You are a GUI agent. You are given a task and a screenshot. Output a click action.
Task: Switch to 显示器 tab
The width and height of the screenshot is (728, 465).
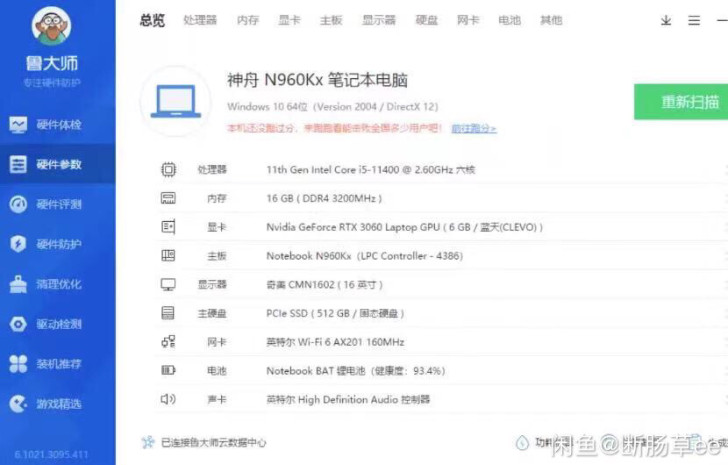[x=379, y=20]
